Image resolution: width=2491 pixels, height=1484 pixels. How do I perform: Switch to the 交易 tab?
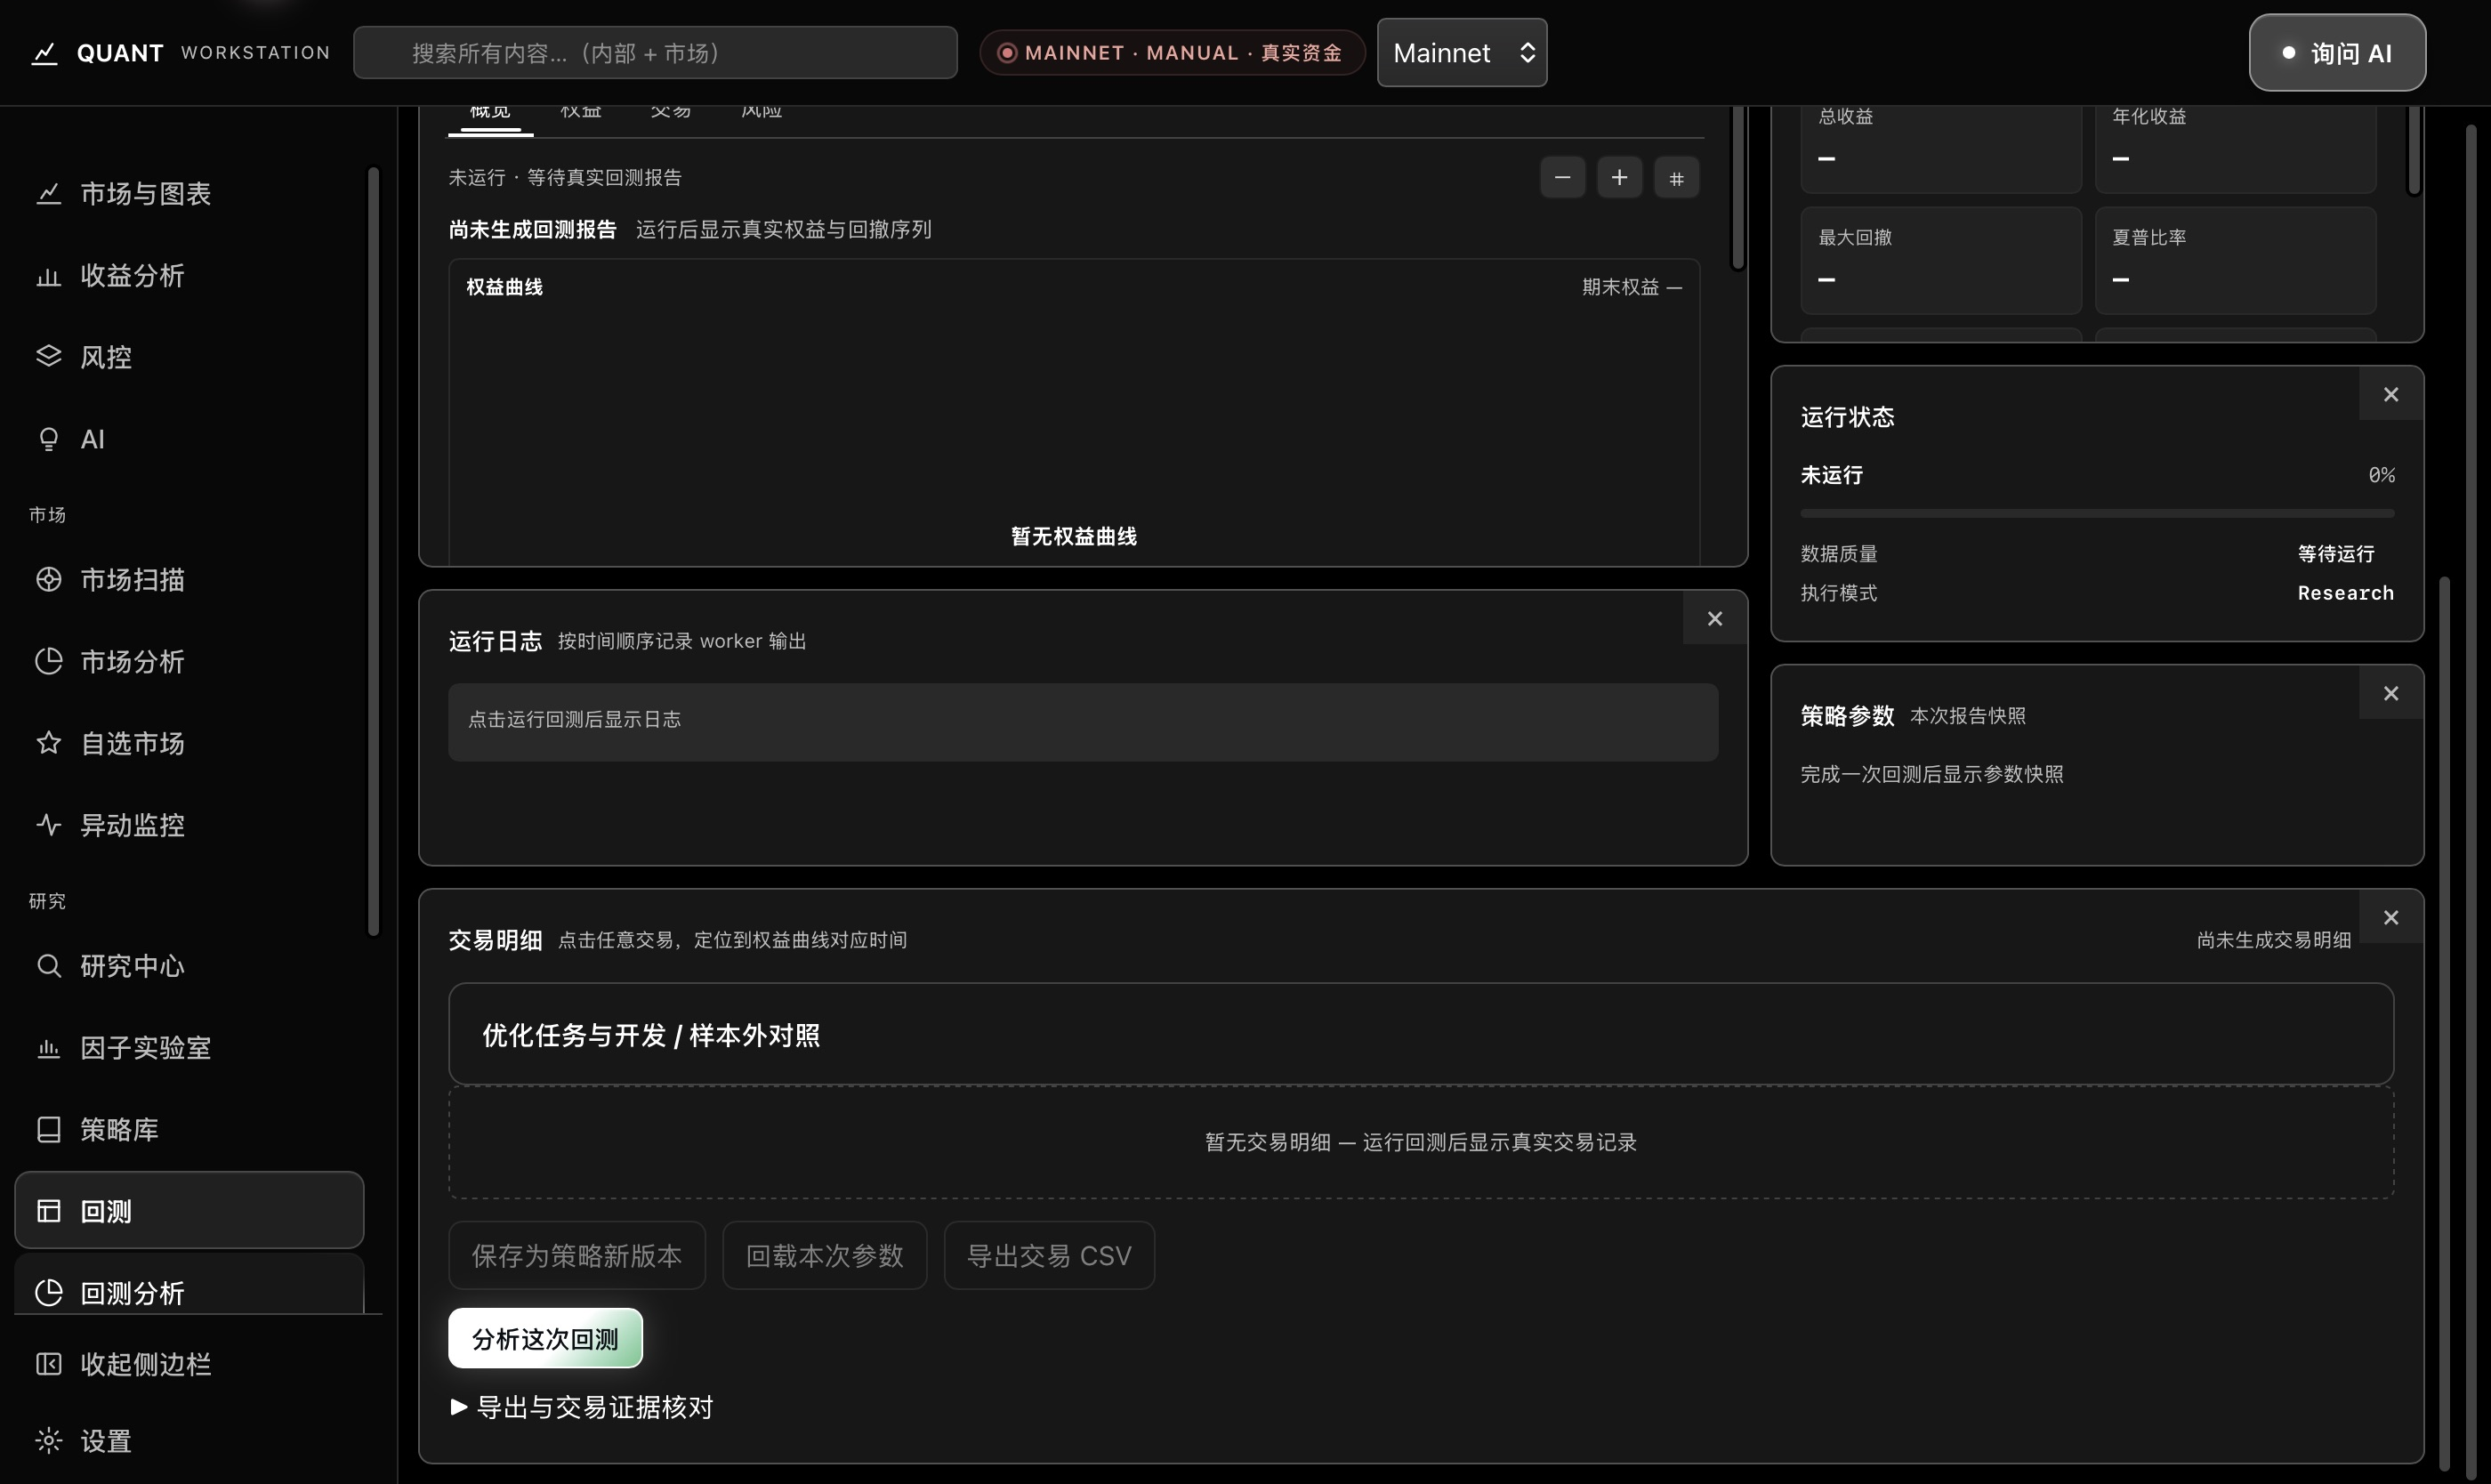point(671,113)
